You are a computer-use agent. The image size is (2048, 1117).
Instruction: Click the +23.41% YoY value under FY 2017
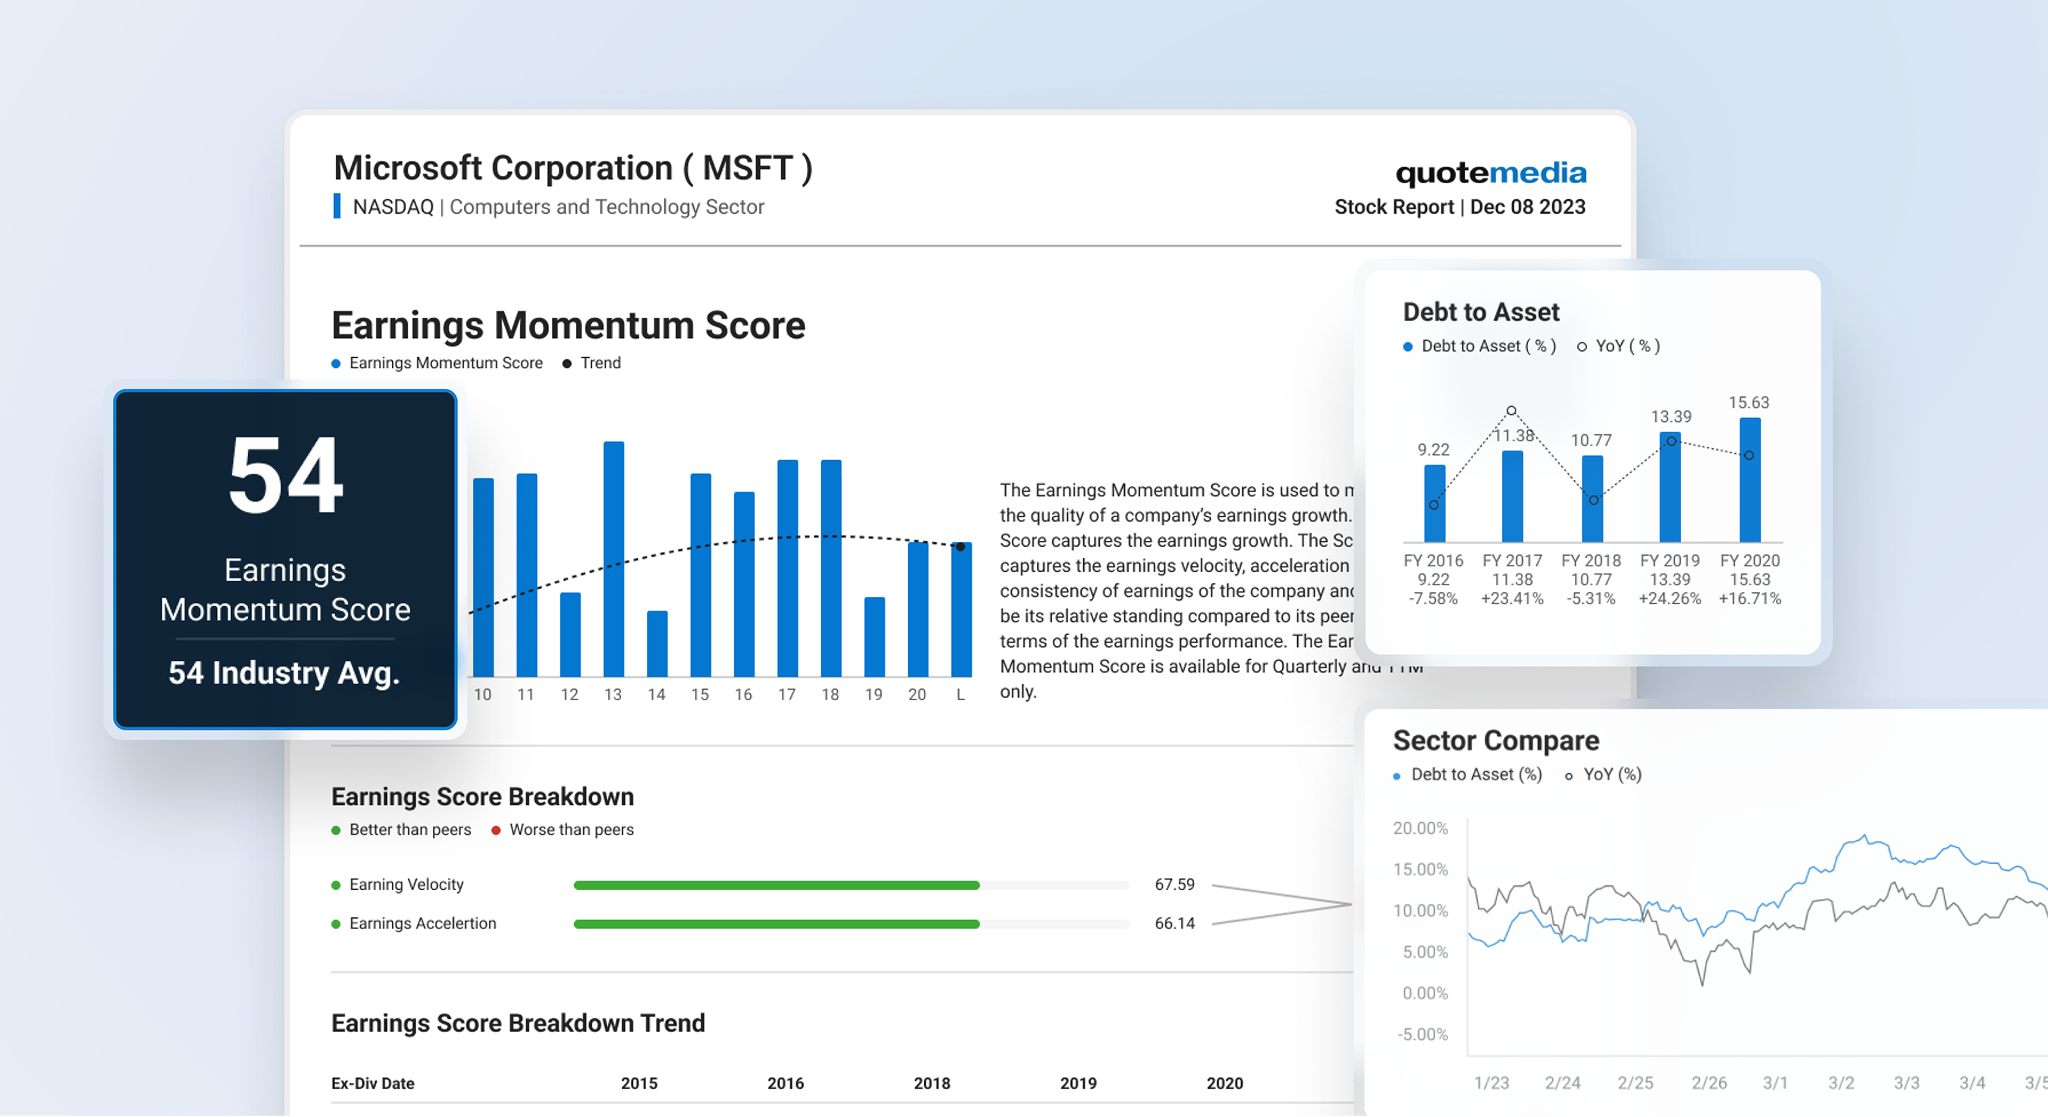pyautogui.click(x=1512, y=599)
